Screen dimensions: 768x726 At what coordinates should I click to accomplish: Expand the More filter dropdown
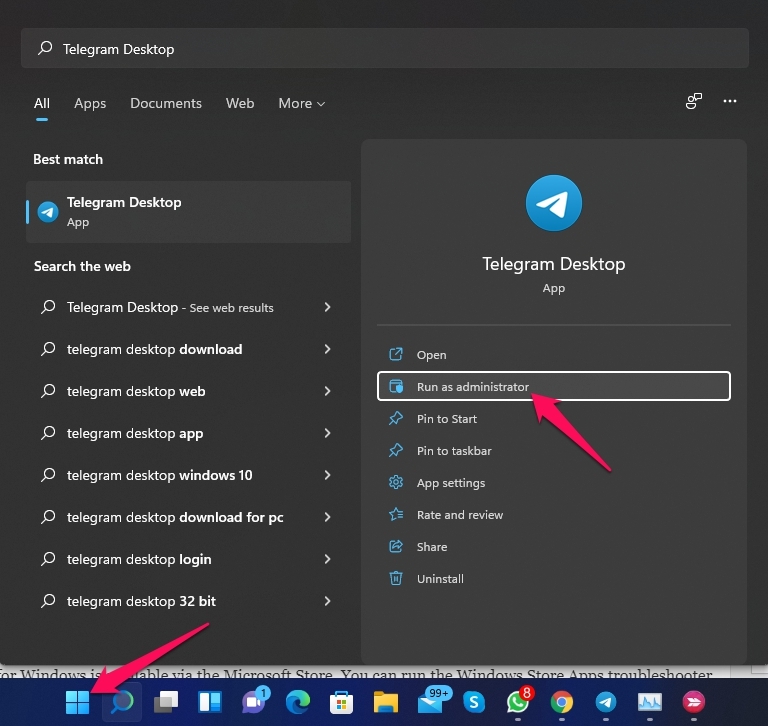(302, 103)
